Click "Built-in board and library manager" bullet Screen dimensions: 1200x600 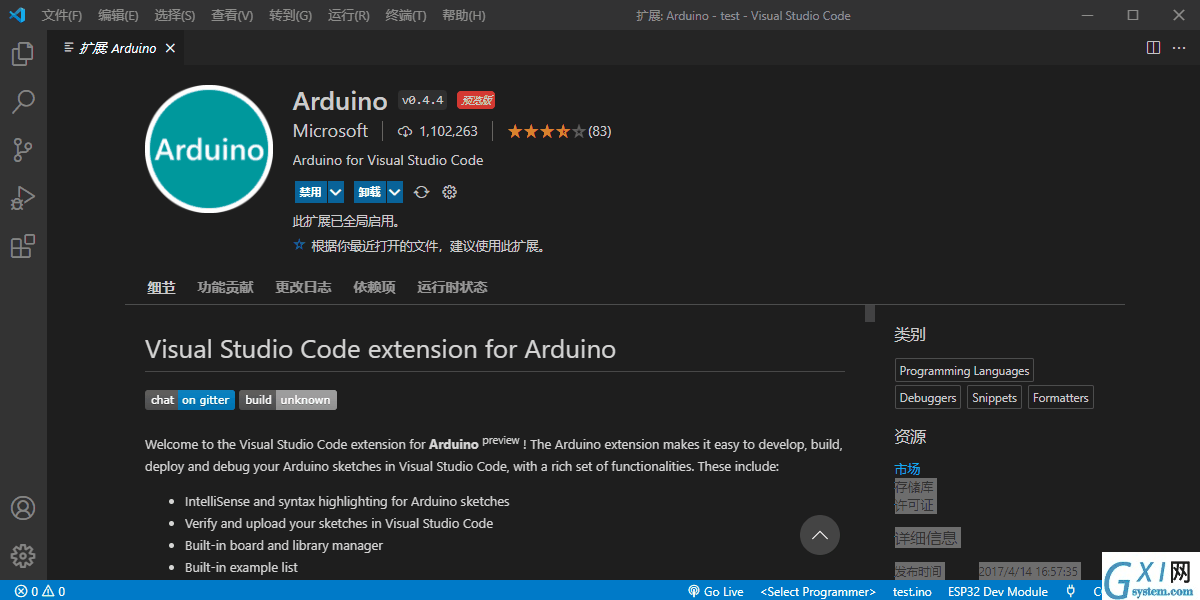click(x=284, y=545)
